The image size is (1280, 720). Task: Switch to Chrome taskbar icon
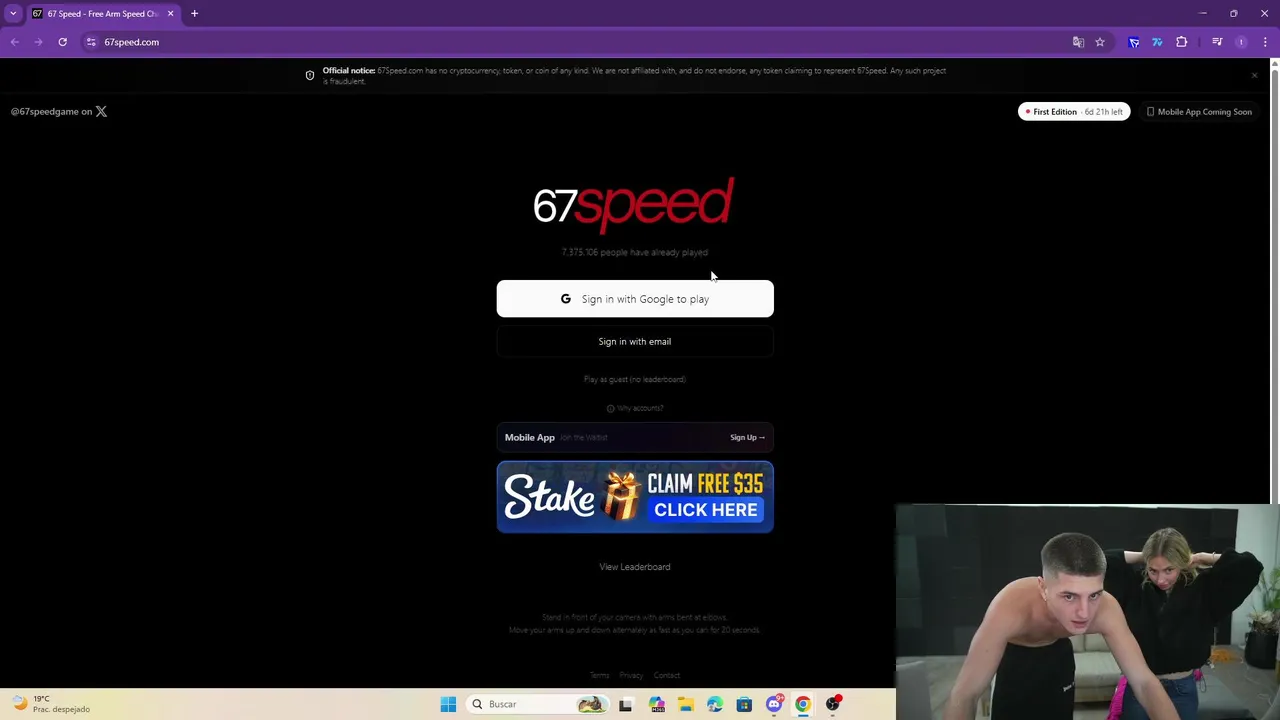803,704
